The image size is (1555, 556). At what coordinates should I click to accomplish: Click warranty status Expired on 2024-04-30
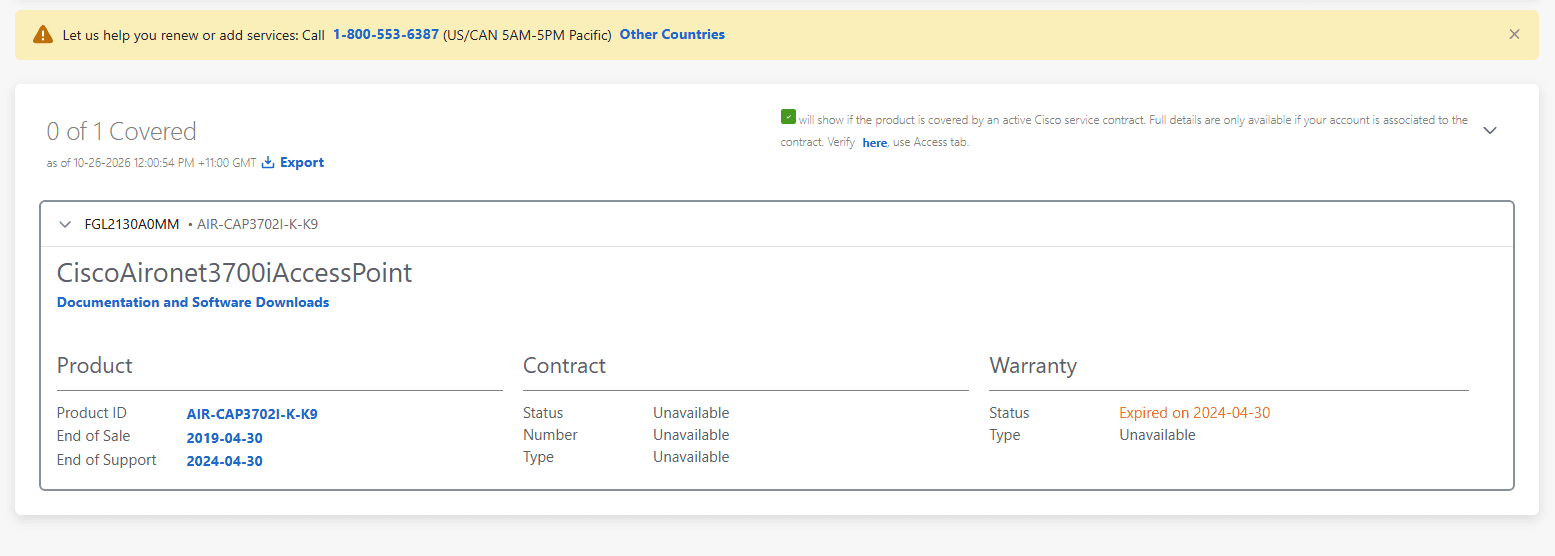coord(1195,413)
